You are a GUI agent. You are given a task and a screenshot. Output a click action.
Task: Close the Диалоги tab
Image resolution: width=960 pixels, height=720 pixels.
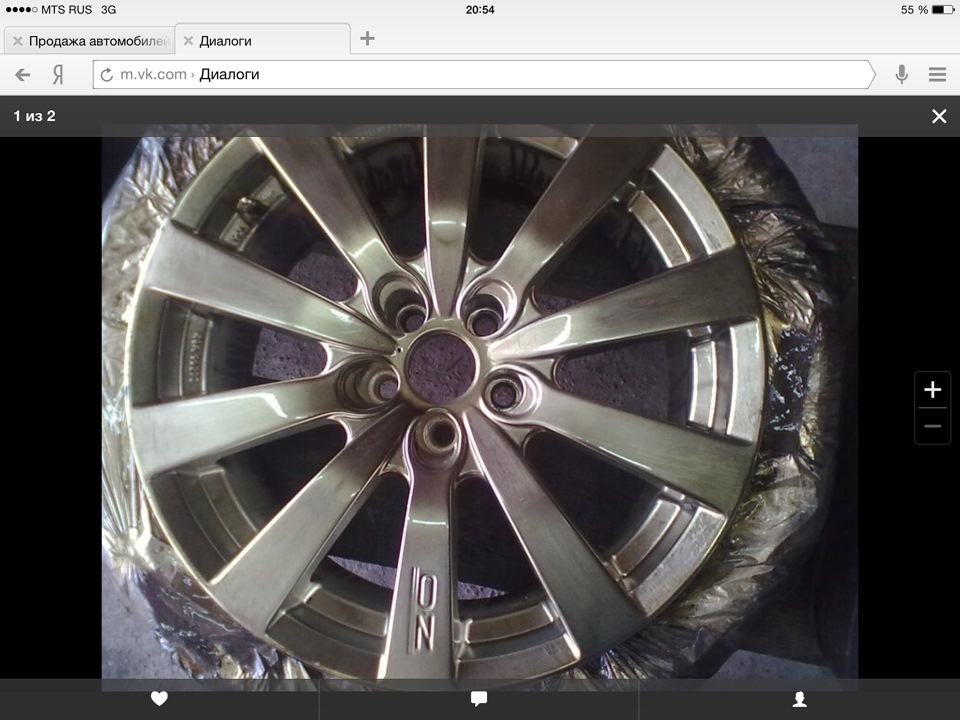(188, 41)
